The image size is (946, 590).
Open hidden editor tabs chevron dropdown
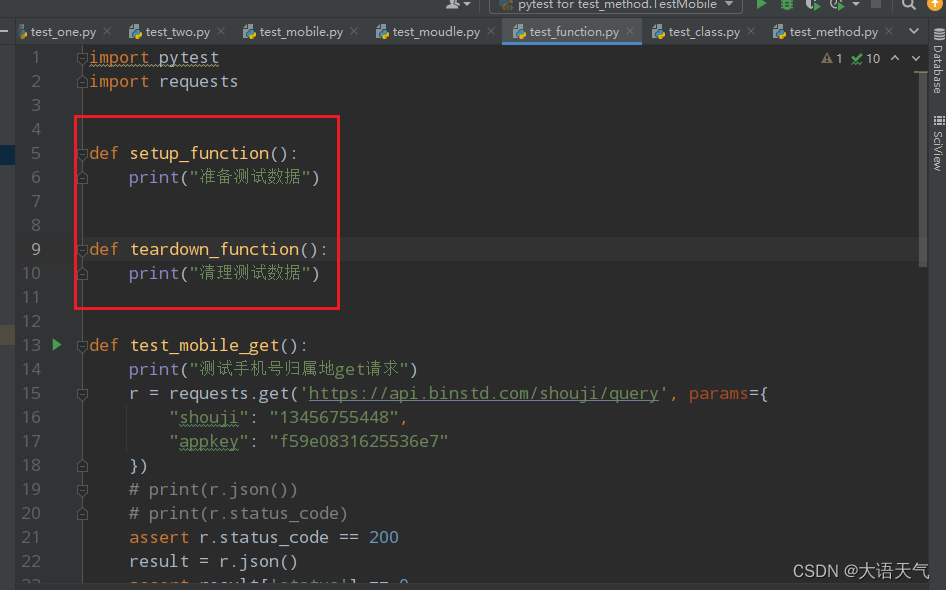pos(912,30)
